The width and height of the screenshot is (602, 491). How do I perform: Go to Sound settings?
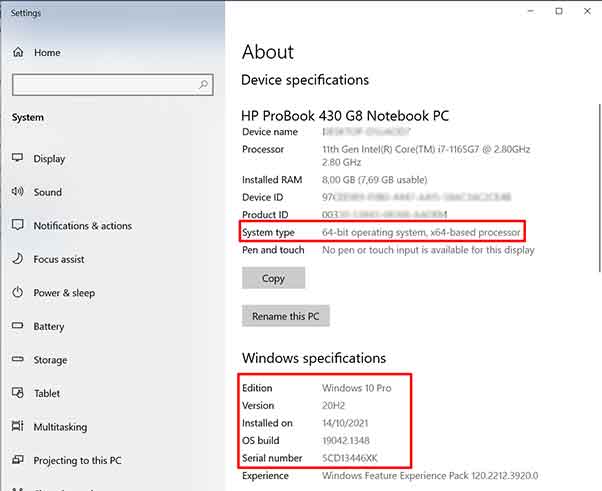pos(48,192)
